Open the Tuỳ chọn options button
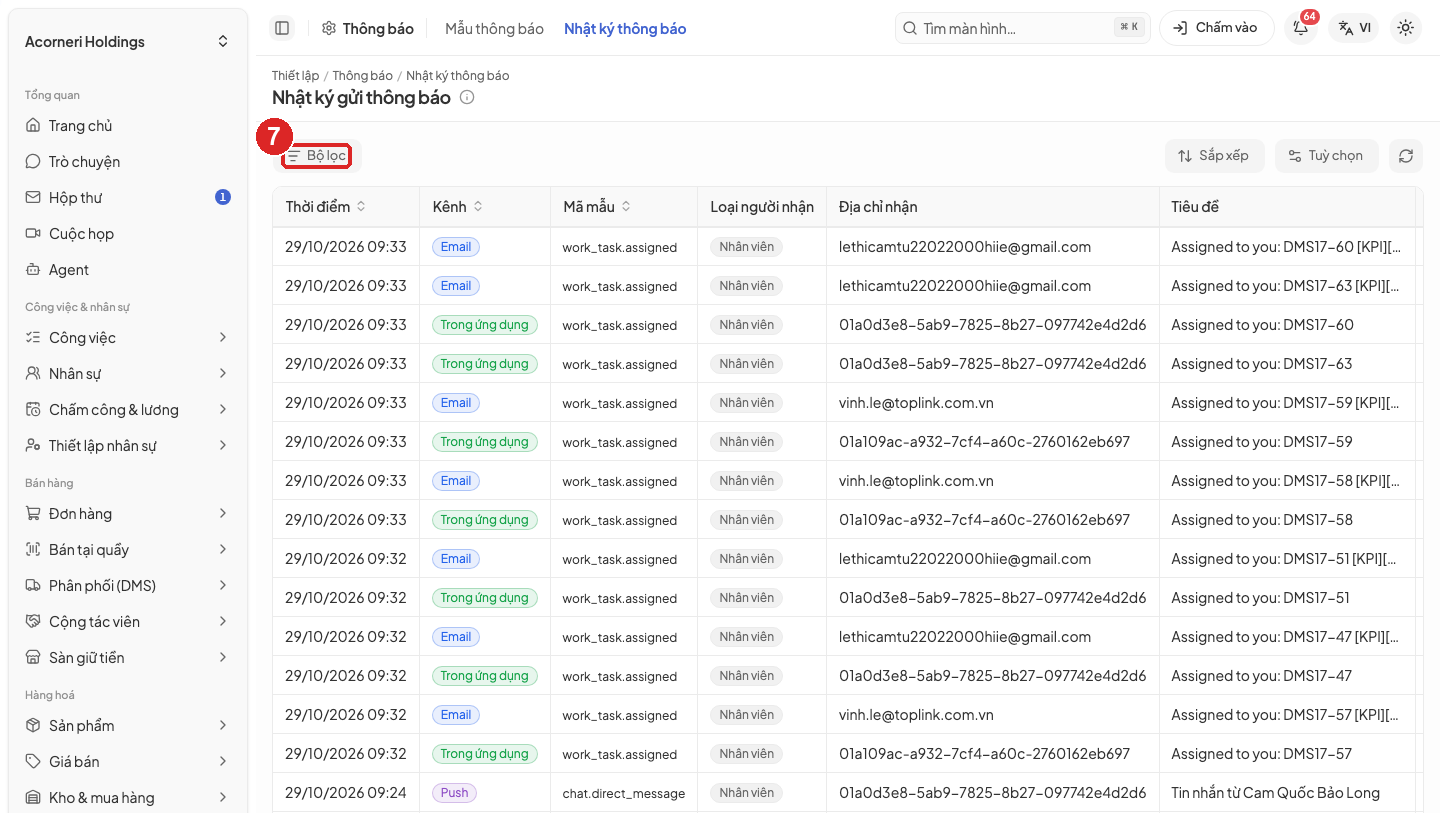 (x=1326, y=156)
